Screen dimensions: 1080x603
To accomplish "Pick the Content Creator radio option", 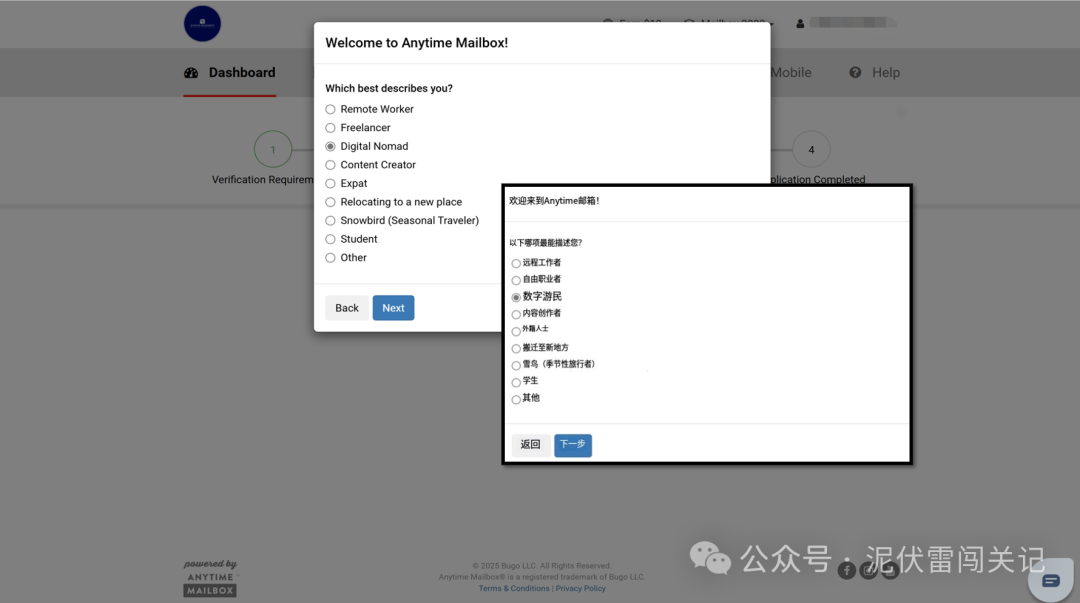I will 331,165.
